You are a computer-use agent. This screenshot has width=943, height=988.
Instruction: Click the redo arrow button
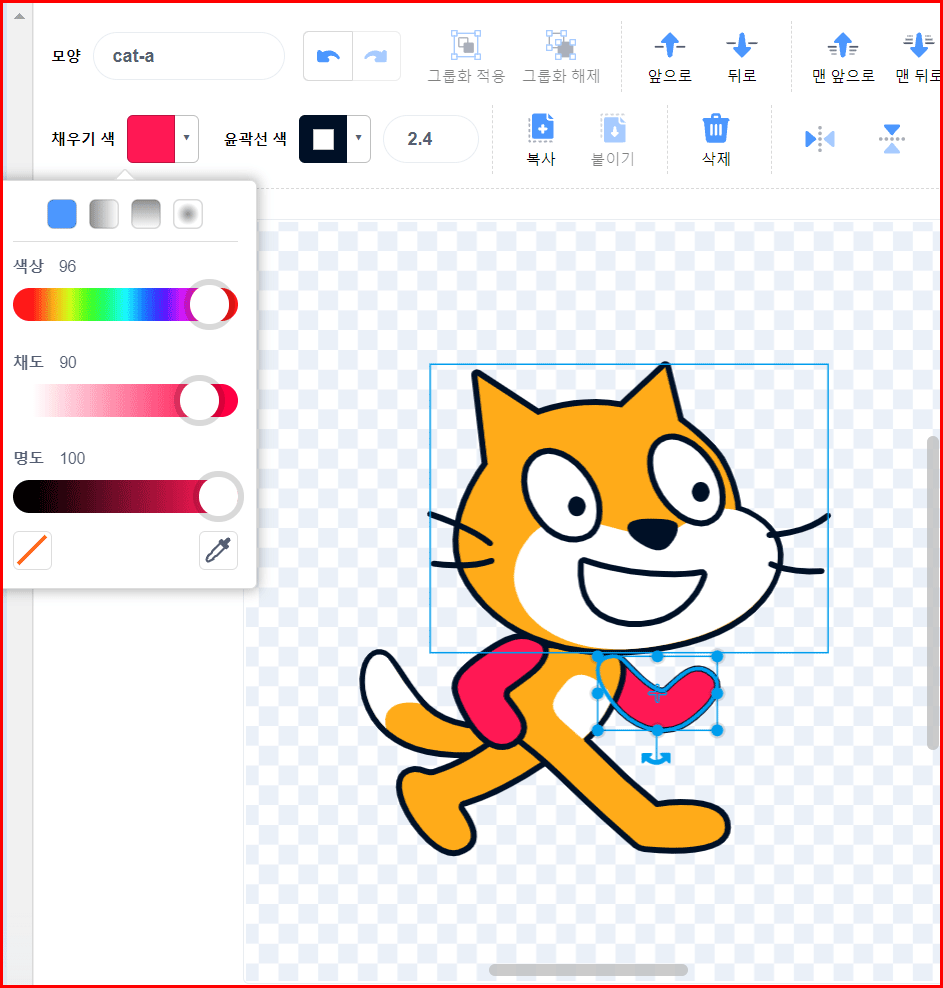tap(376, 56)
